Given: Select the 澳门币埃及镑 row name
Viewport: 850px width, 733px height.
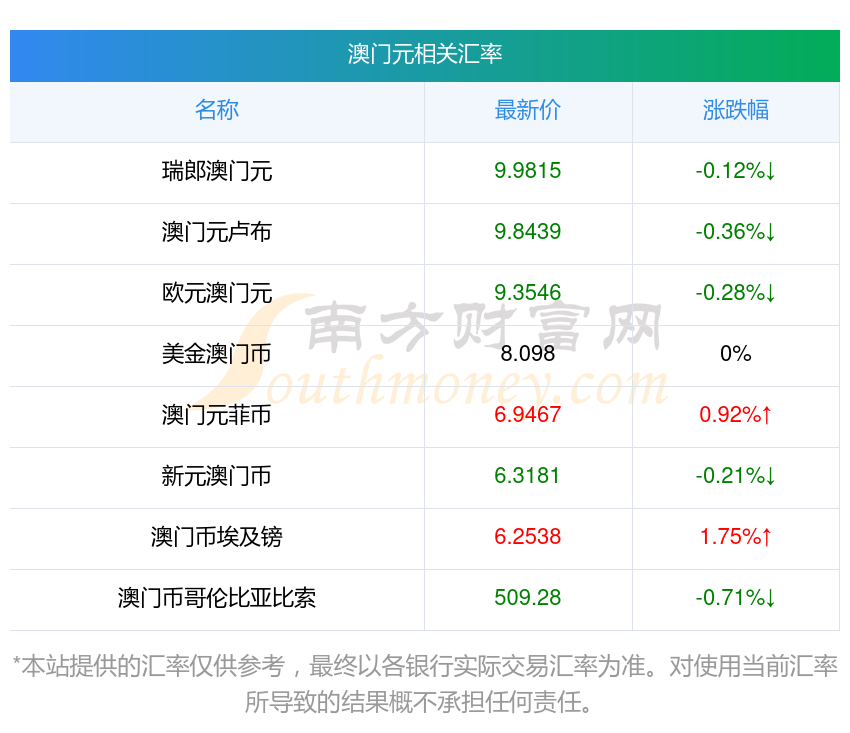Looking at the screenshot, I should click(217, 537).
